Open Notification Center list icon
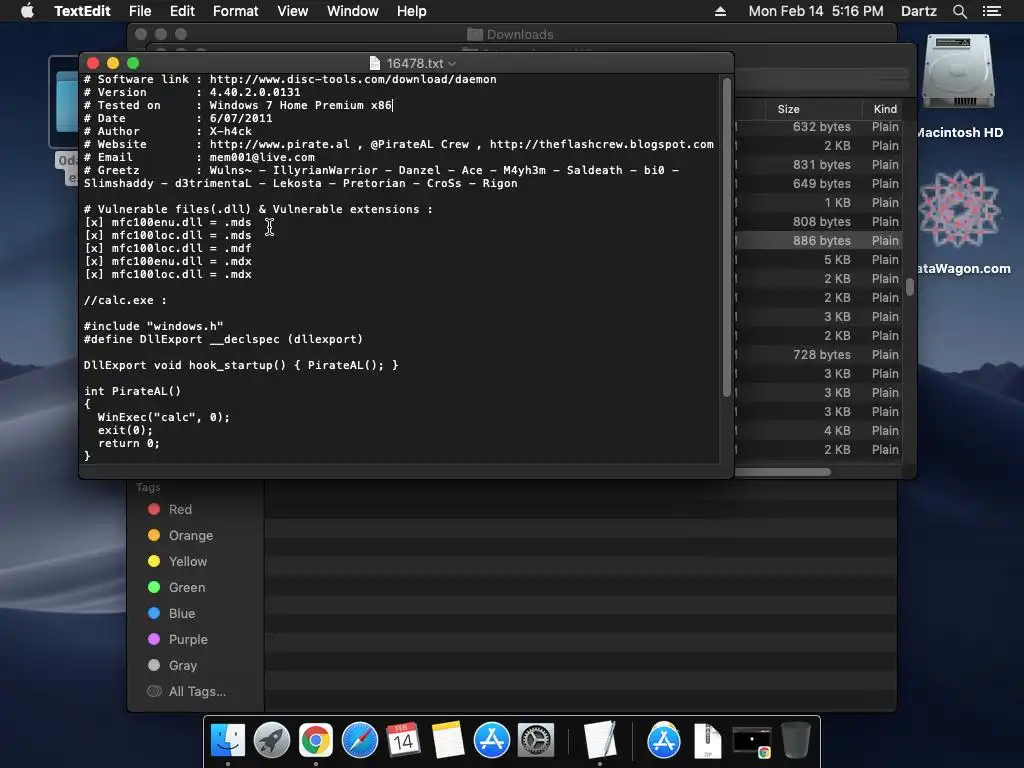The height and width of the screenshot is (768, 1024). [992, 11]
